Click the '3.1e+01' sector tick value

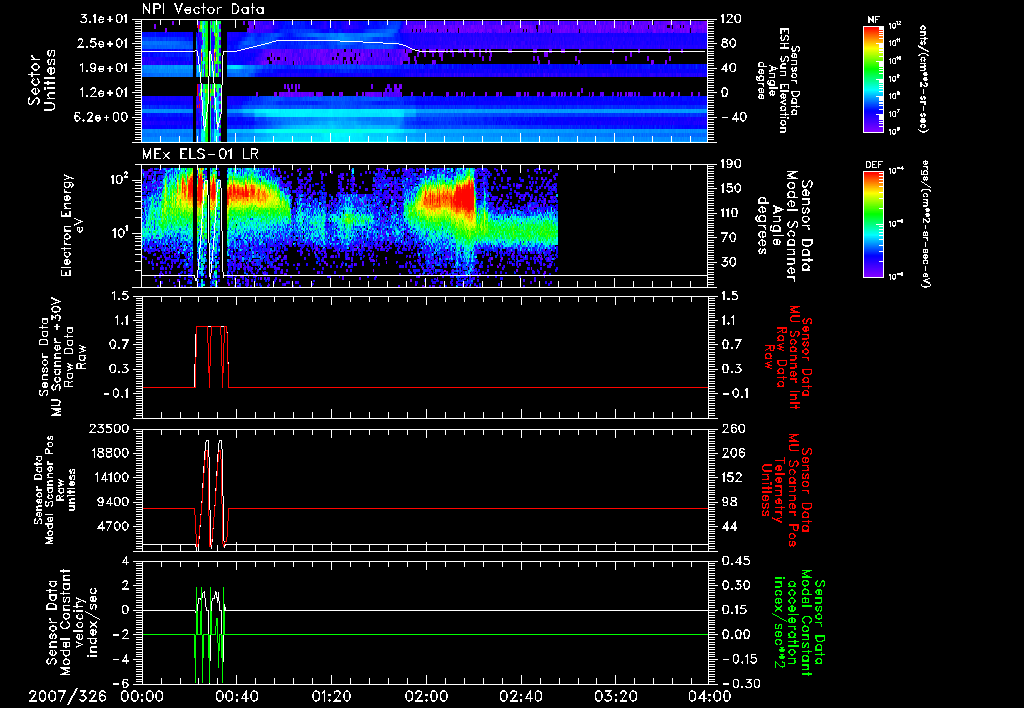click(x=104, y=19)
